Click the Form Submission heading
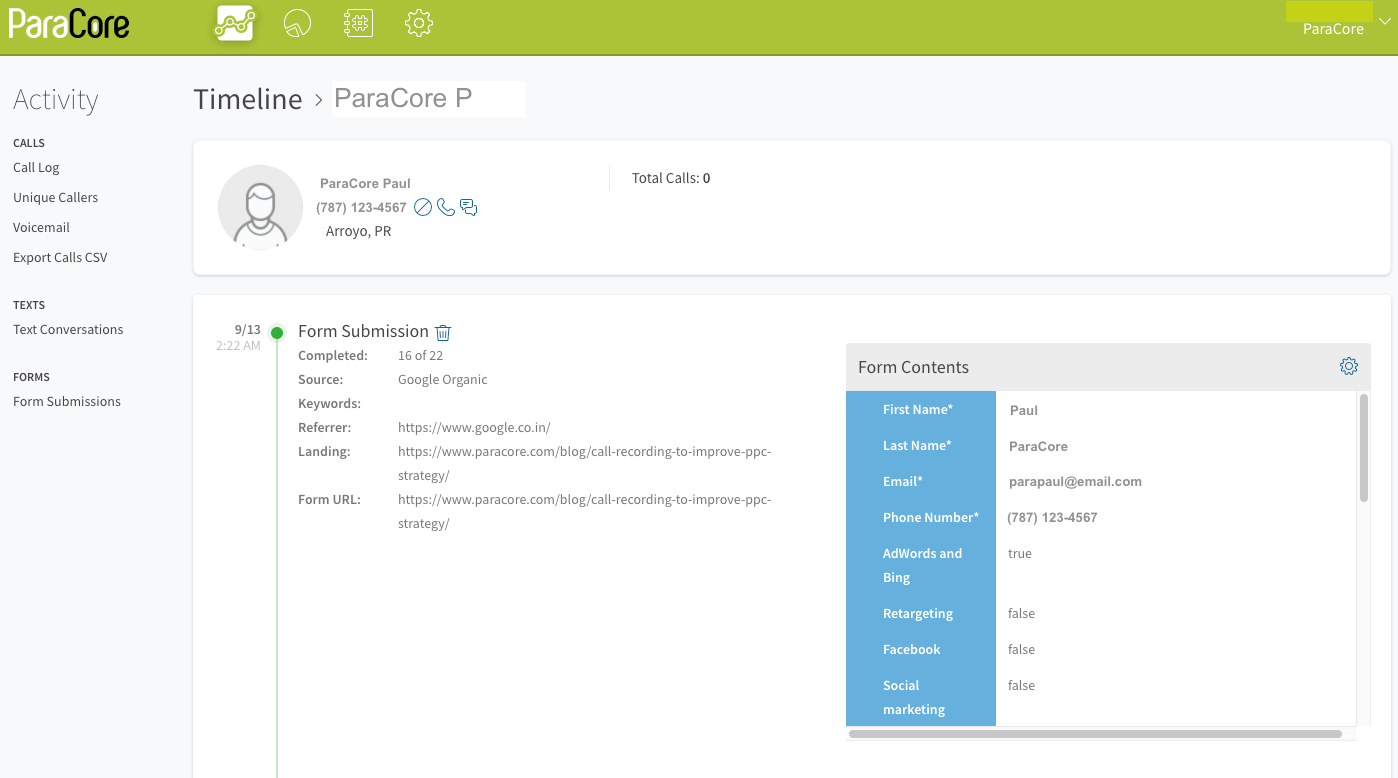1398x778 pixels. [x=363, y=331]
